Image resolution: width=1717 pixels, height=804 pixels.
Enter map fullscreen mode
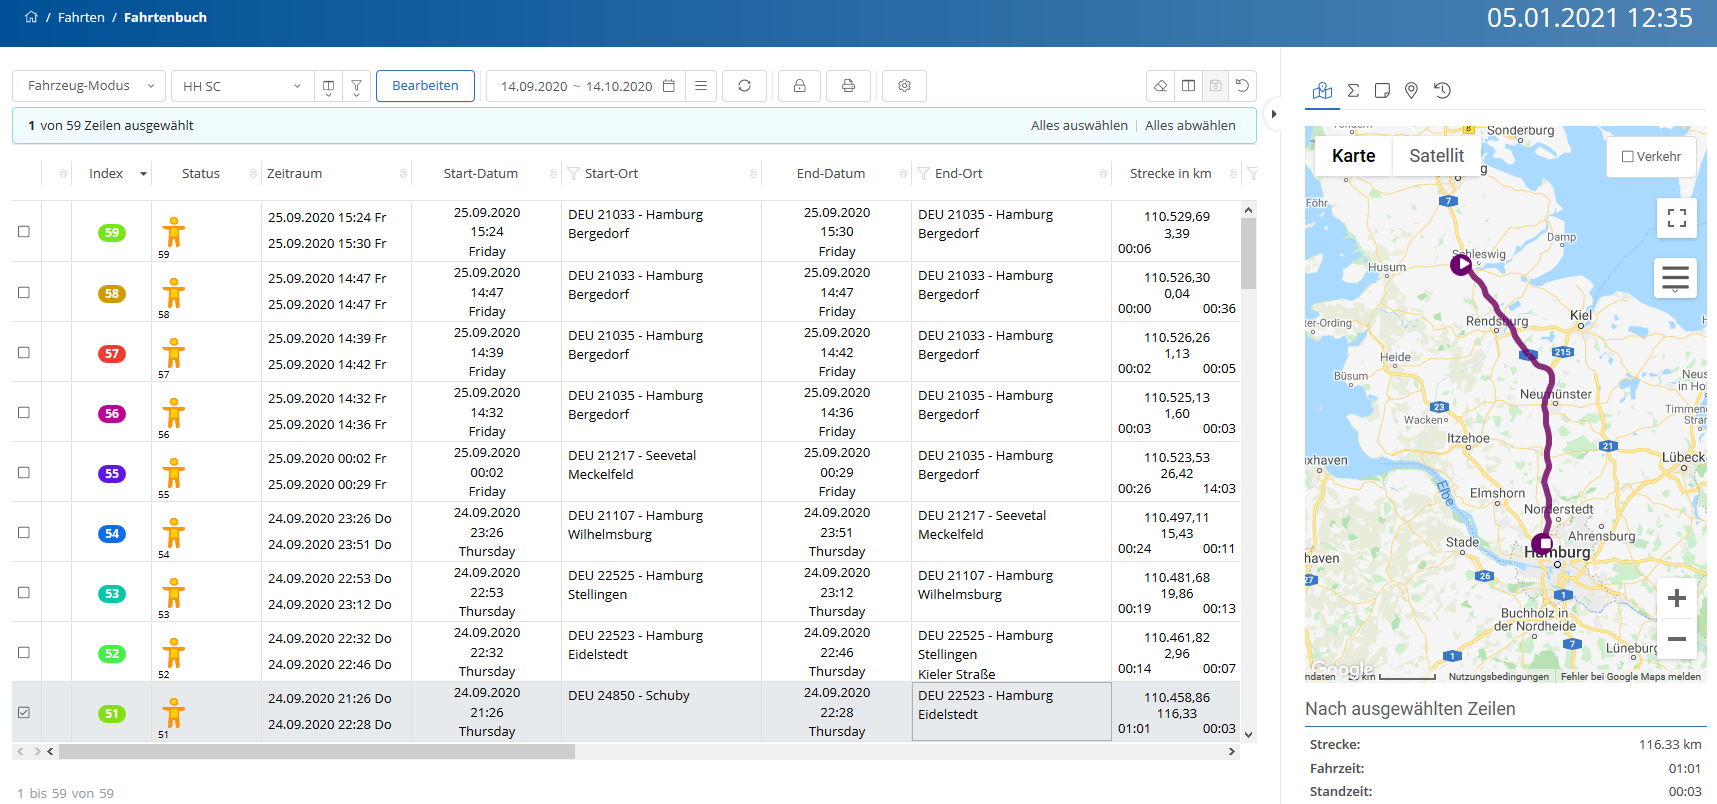pyautogui.click(x=1676, y=218)
